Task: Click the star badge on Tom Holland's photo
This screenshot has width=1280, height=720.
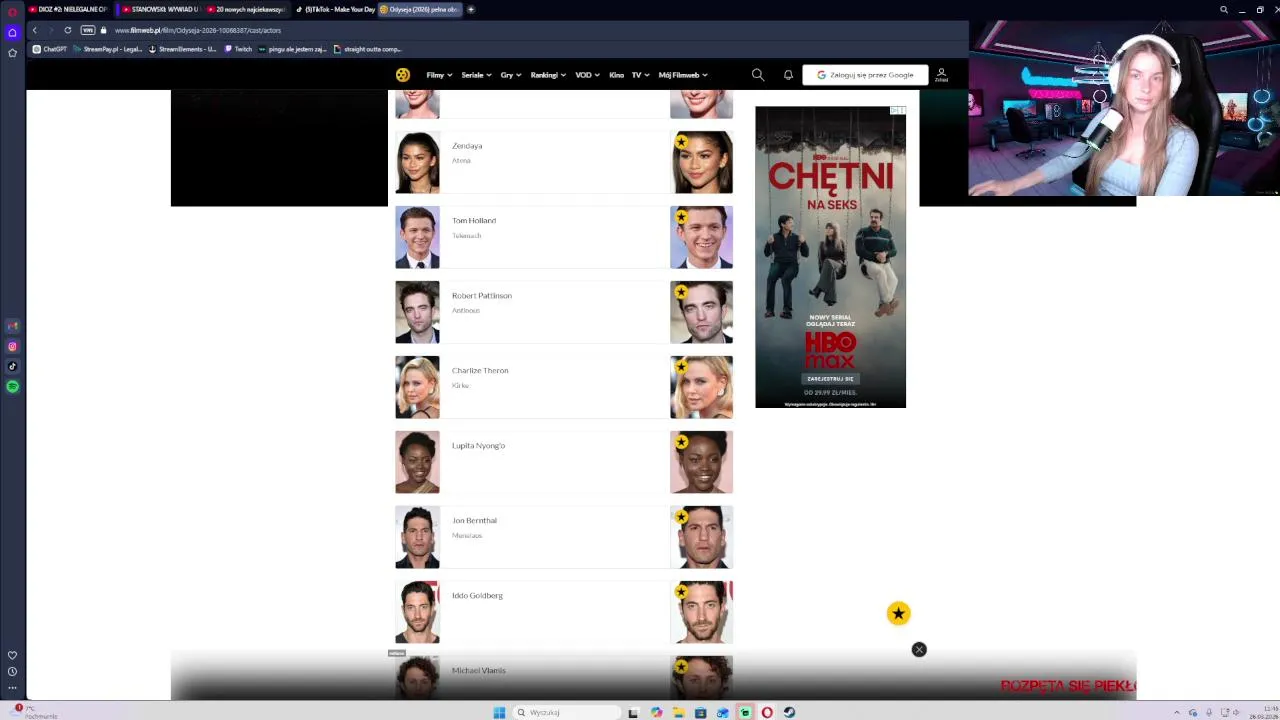Action: (x=681, y=217)
